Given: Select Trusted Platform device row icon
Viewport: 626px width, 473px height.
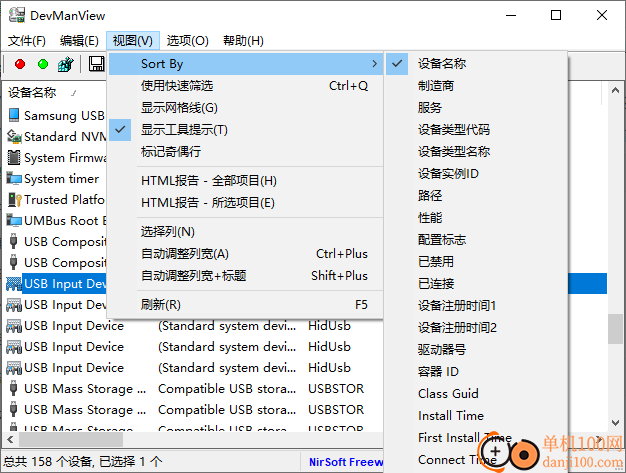Looking at the screenshot, I should pos(14,200).
